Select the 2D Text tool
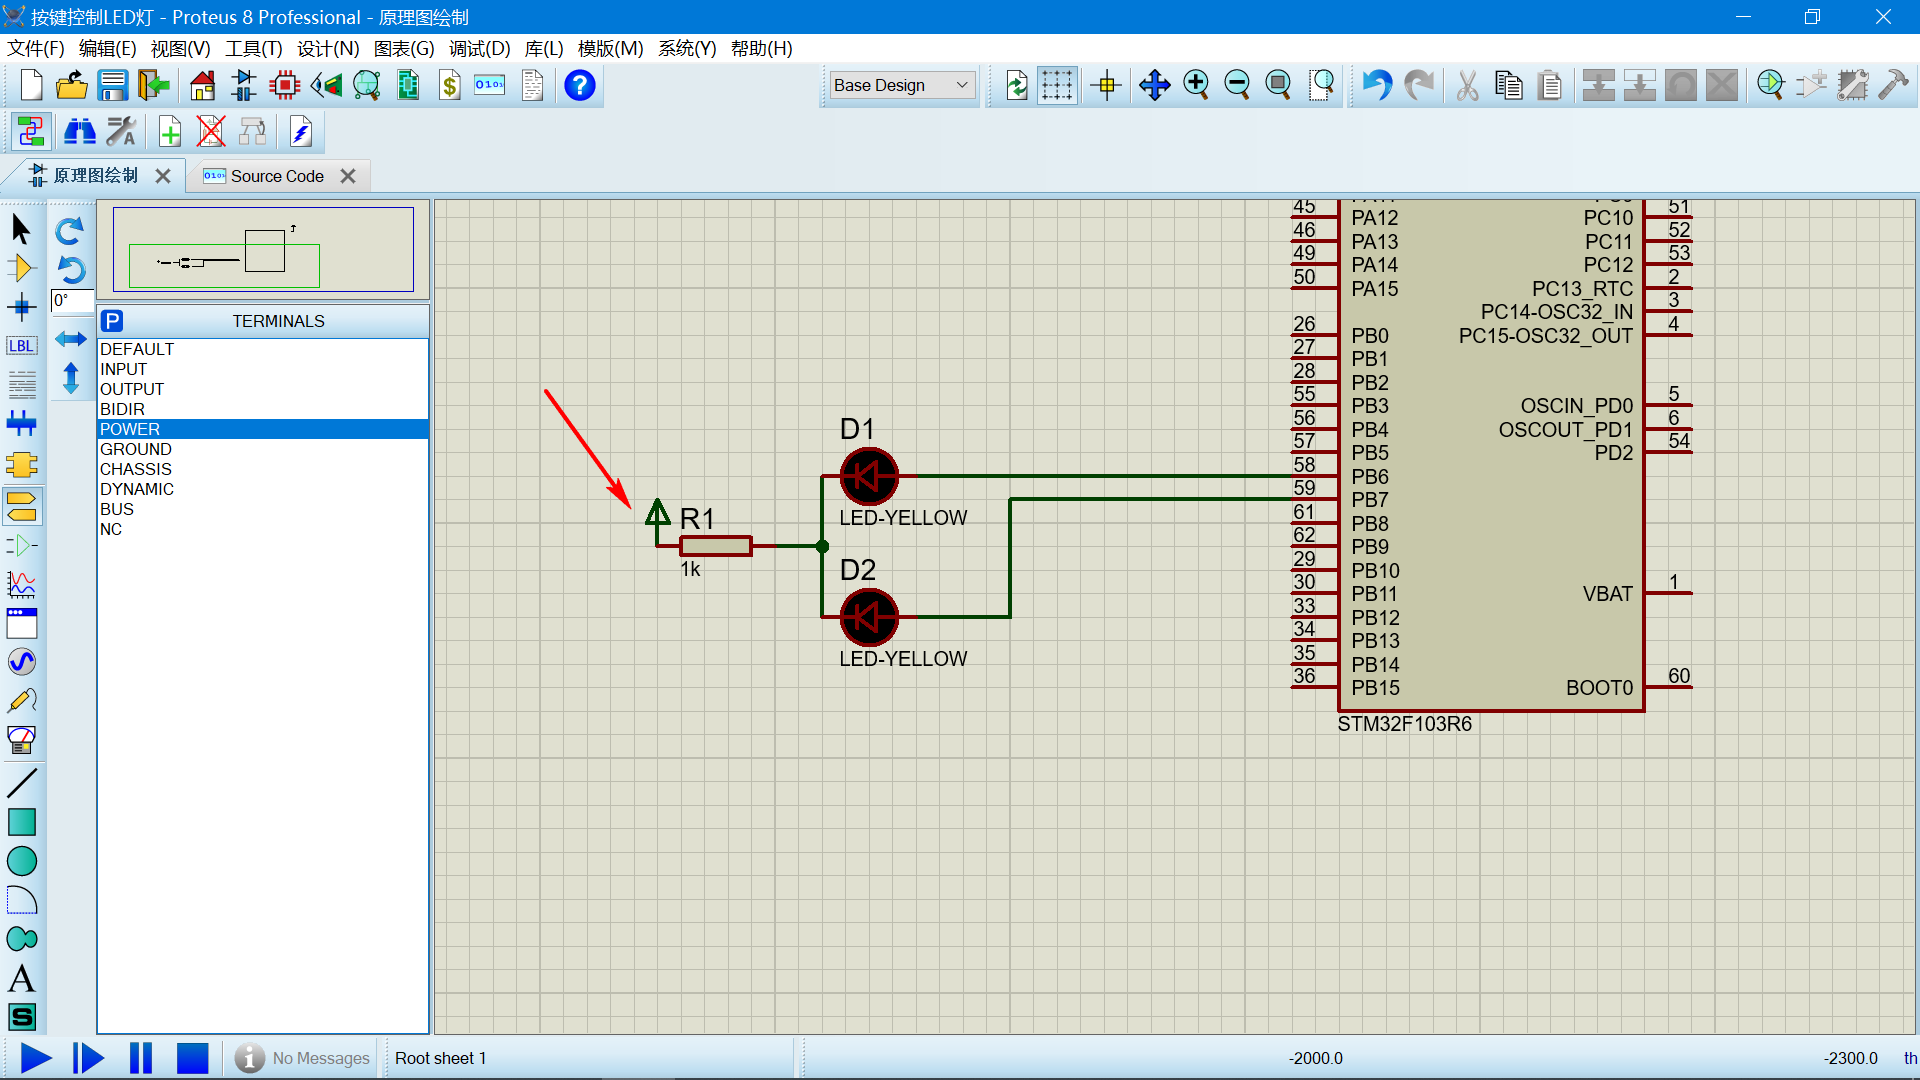 [21, 978]
